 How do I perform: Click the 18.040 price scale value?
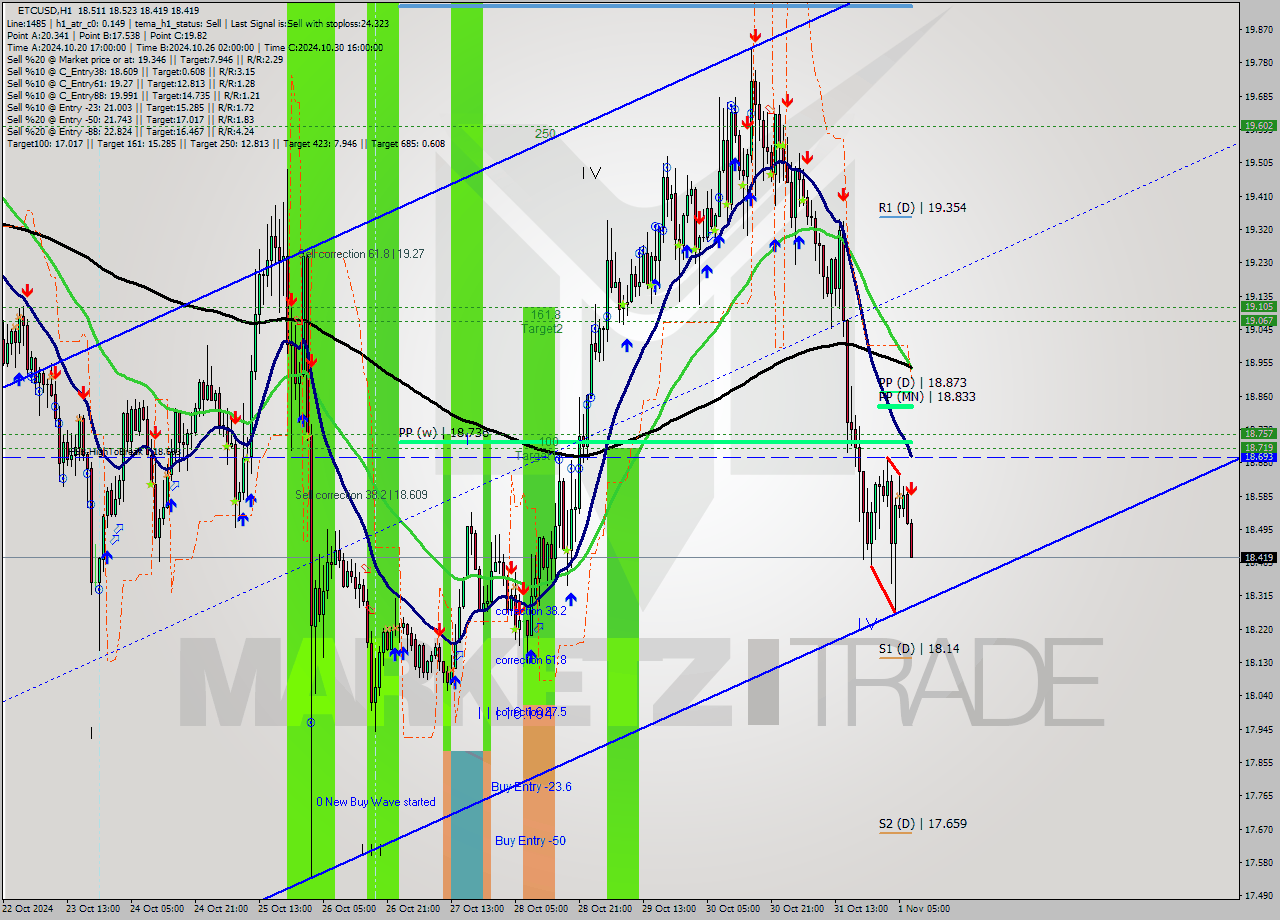(1258, 695)
